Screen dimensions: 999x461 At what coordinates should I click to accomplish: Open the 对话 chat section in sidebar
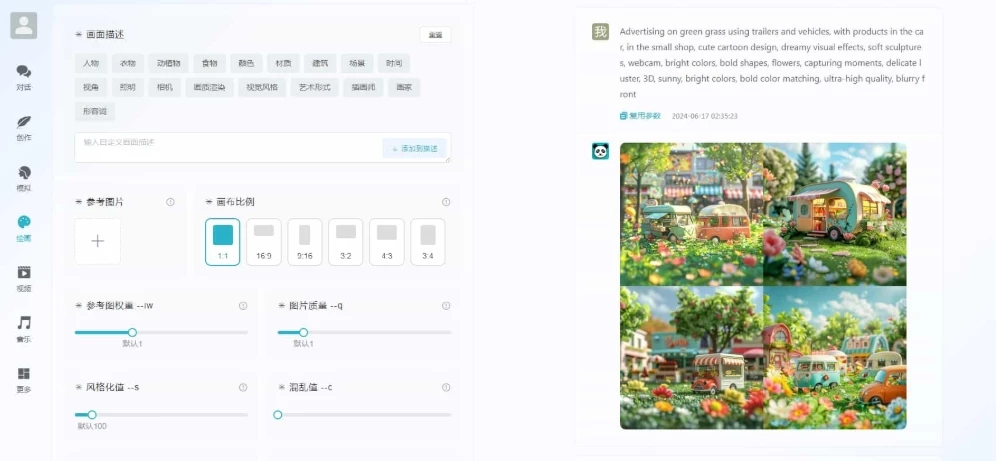tap(24, 77)
